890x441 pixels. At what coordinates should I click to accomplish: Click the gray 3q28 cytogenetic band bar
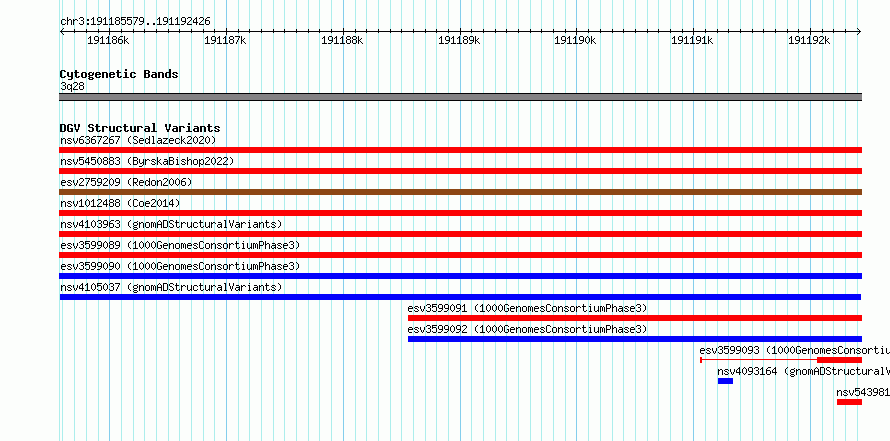tap(460, 97)
